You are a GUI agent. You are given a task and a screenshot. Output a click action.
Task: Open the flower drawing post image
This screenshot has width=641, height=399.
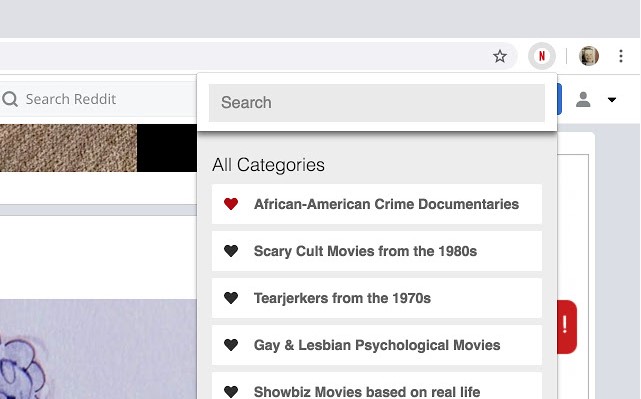pos(98,349)
